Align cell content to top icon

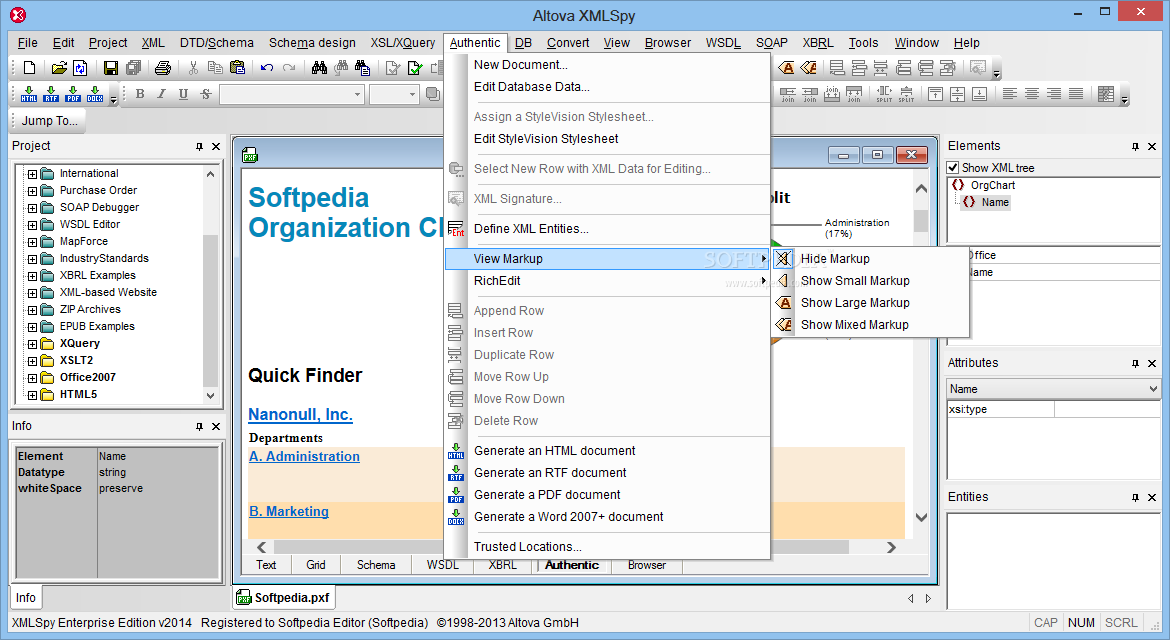[935, 94]
